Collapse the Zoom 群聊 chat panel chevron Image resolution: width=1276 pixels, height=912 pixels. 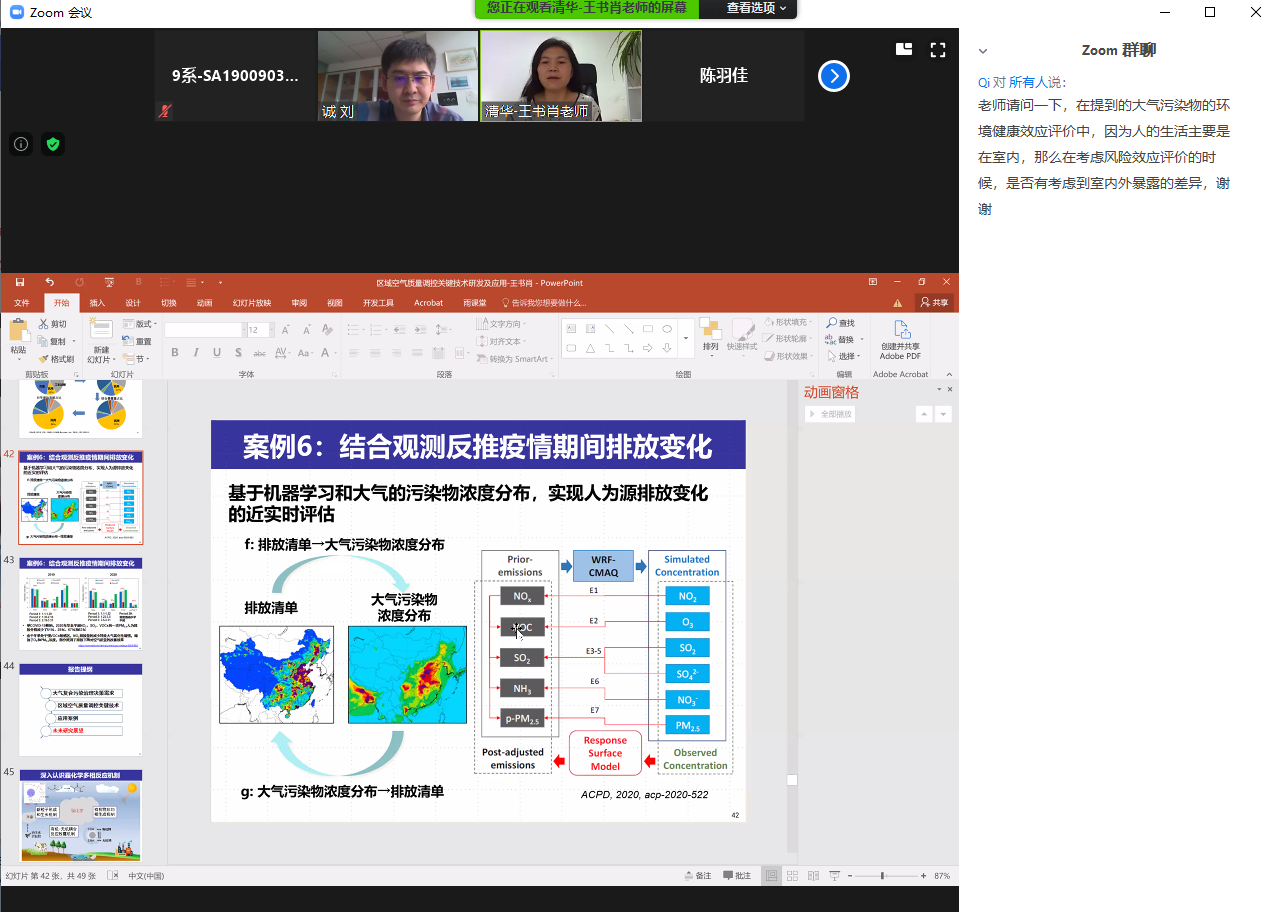click(x=983, y=51)
